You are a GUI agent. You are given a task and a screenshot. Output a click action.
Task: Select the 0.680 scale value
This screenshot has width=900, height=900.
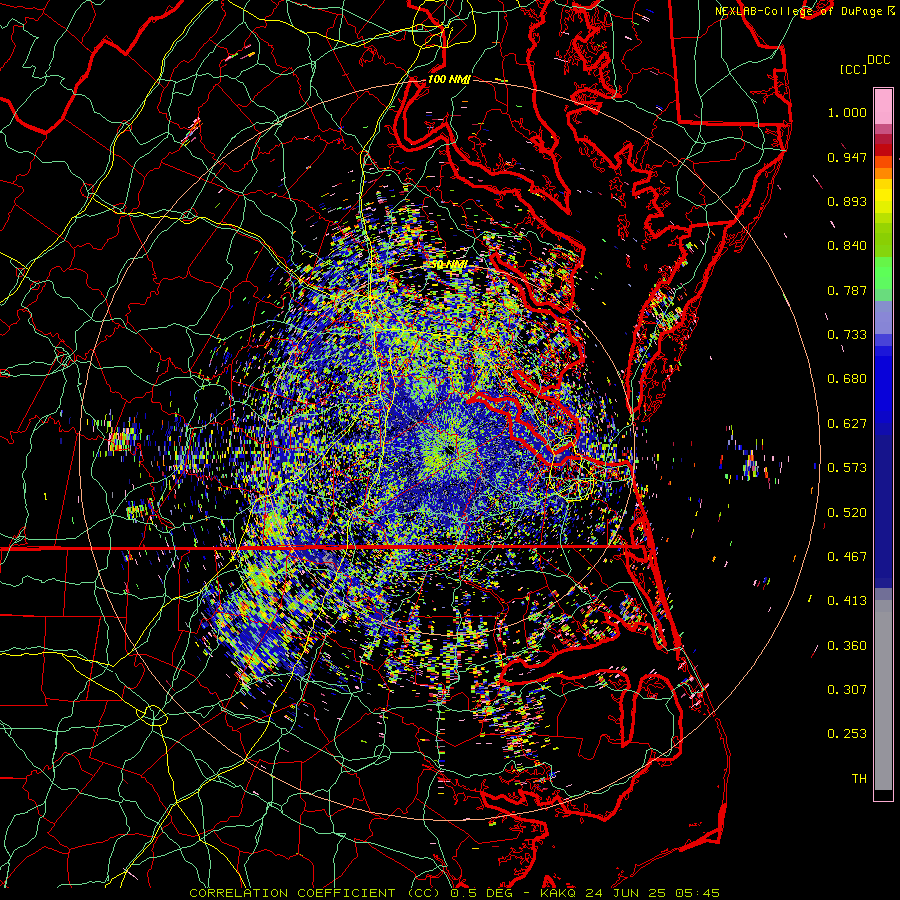tap(847, 379)
